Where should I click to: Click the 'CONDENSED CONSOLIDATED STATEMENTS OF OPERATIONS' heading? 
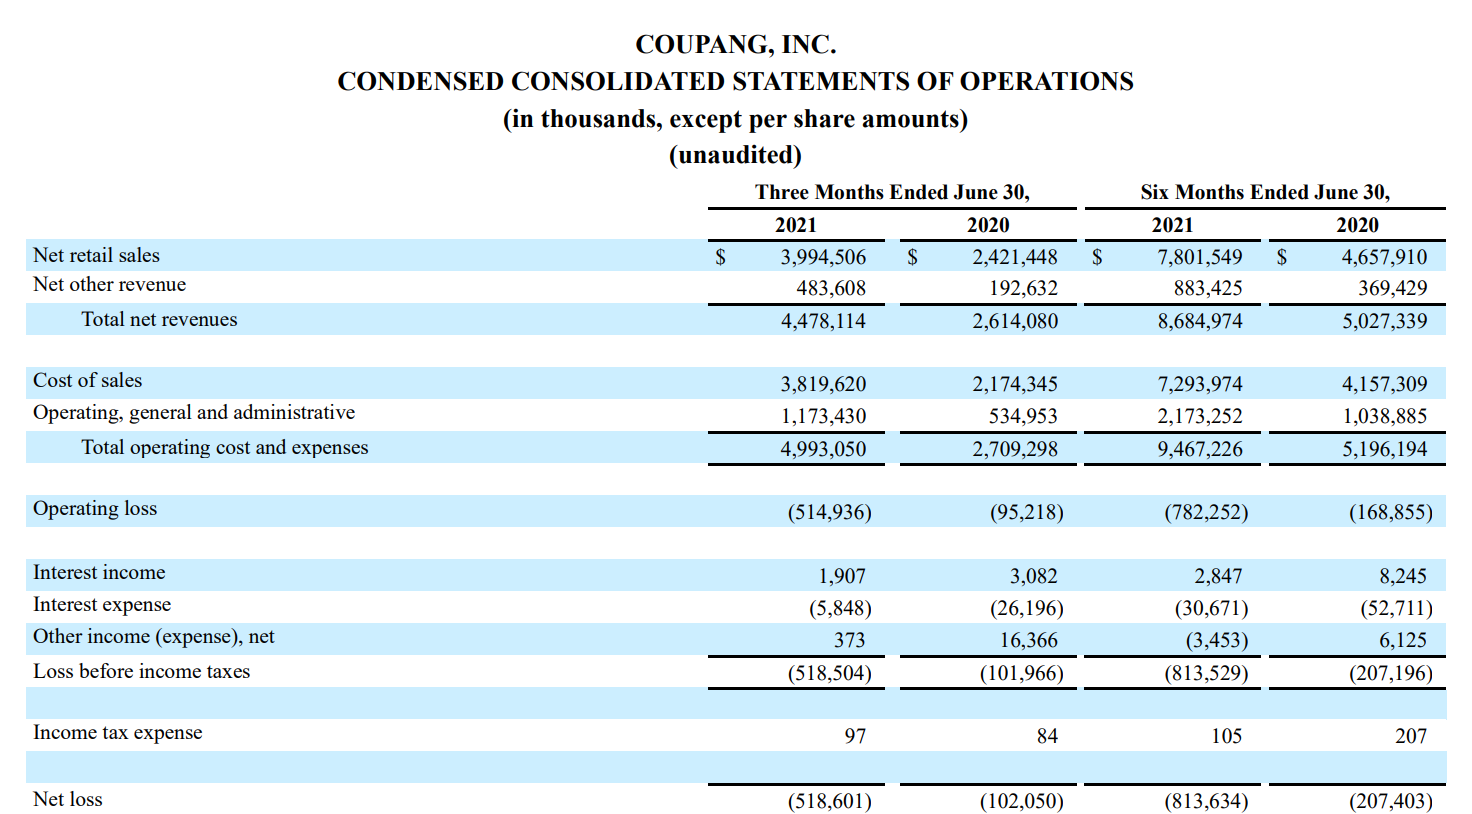[x=735, y=82]
